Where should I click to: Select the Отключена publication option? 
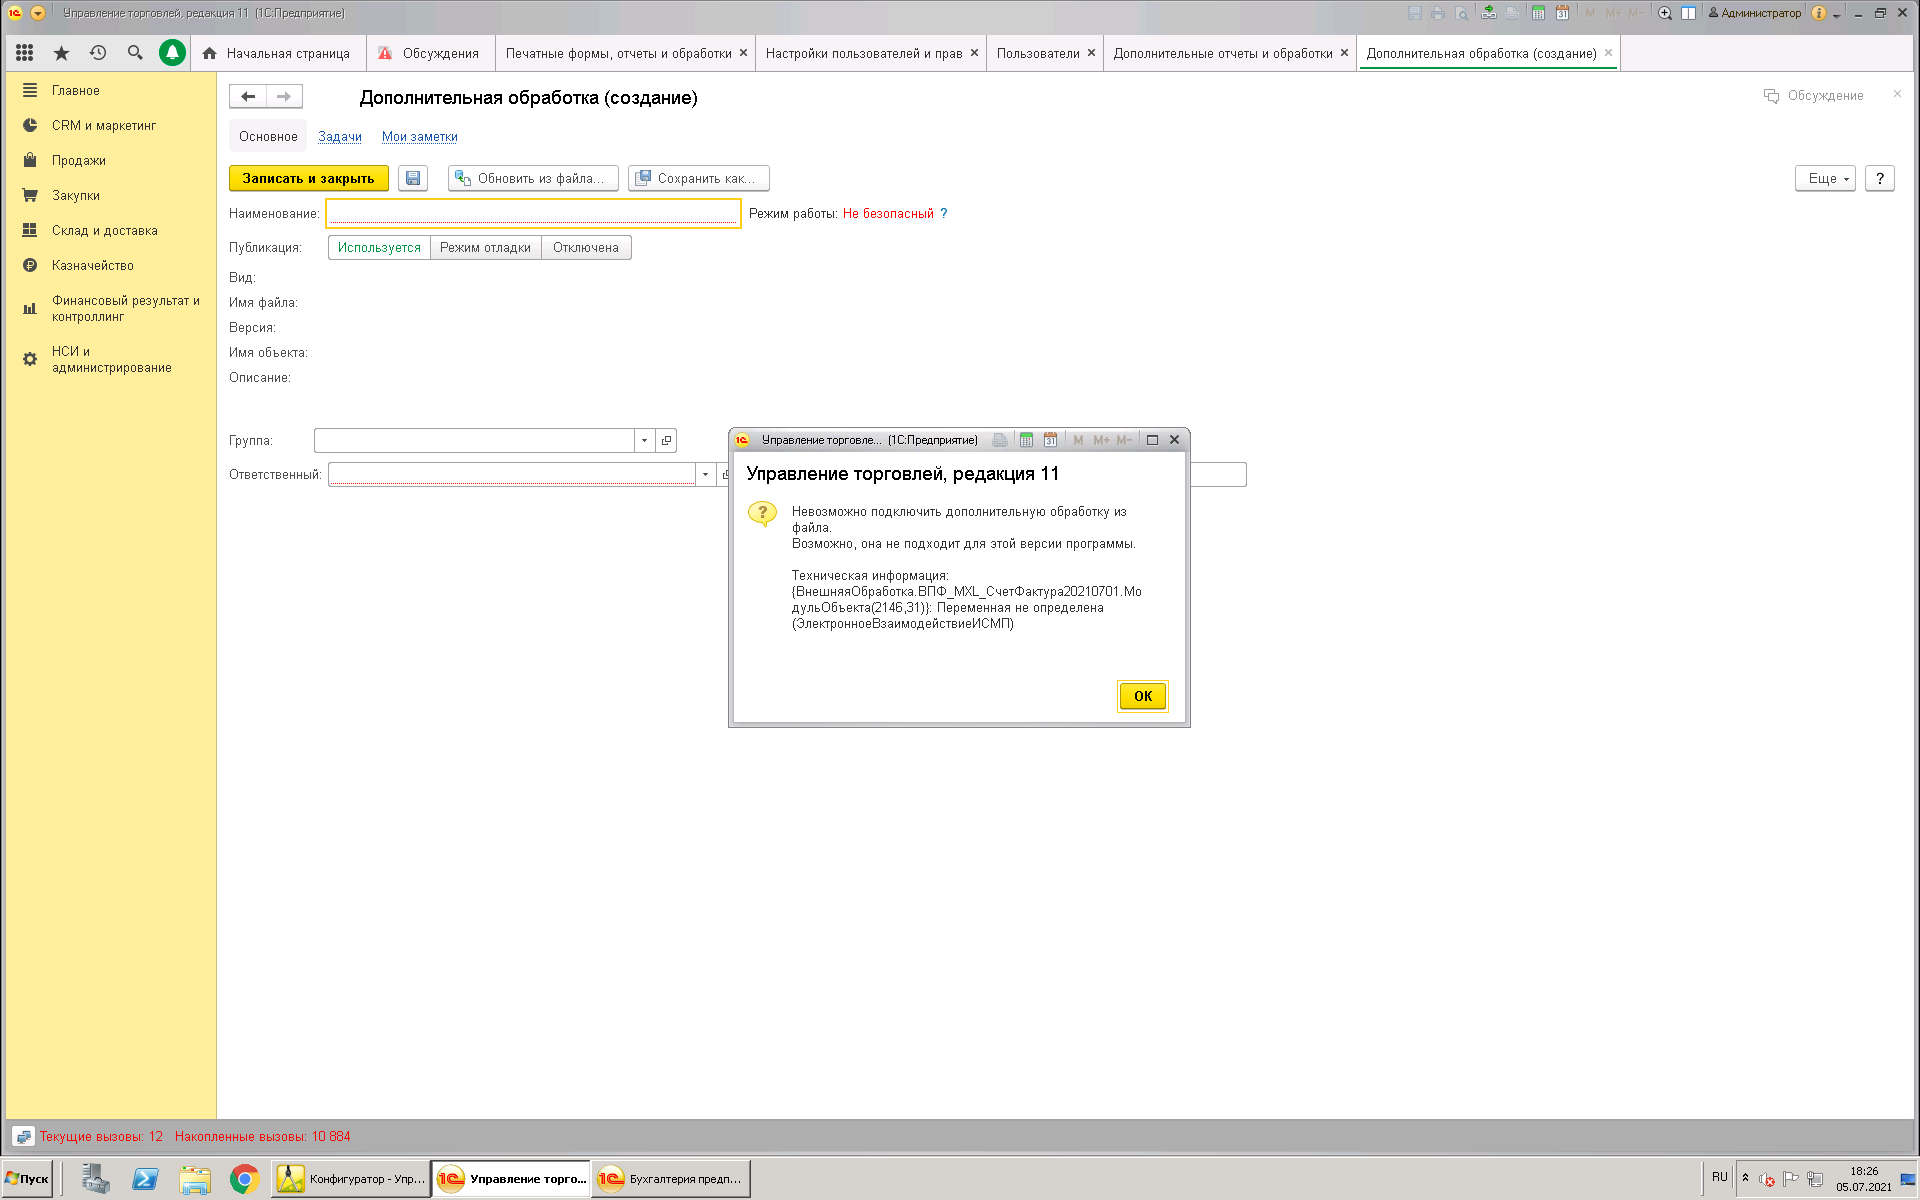586,248
